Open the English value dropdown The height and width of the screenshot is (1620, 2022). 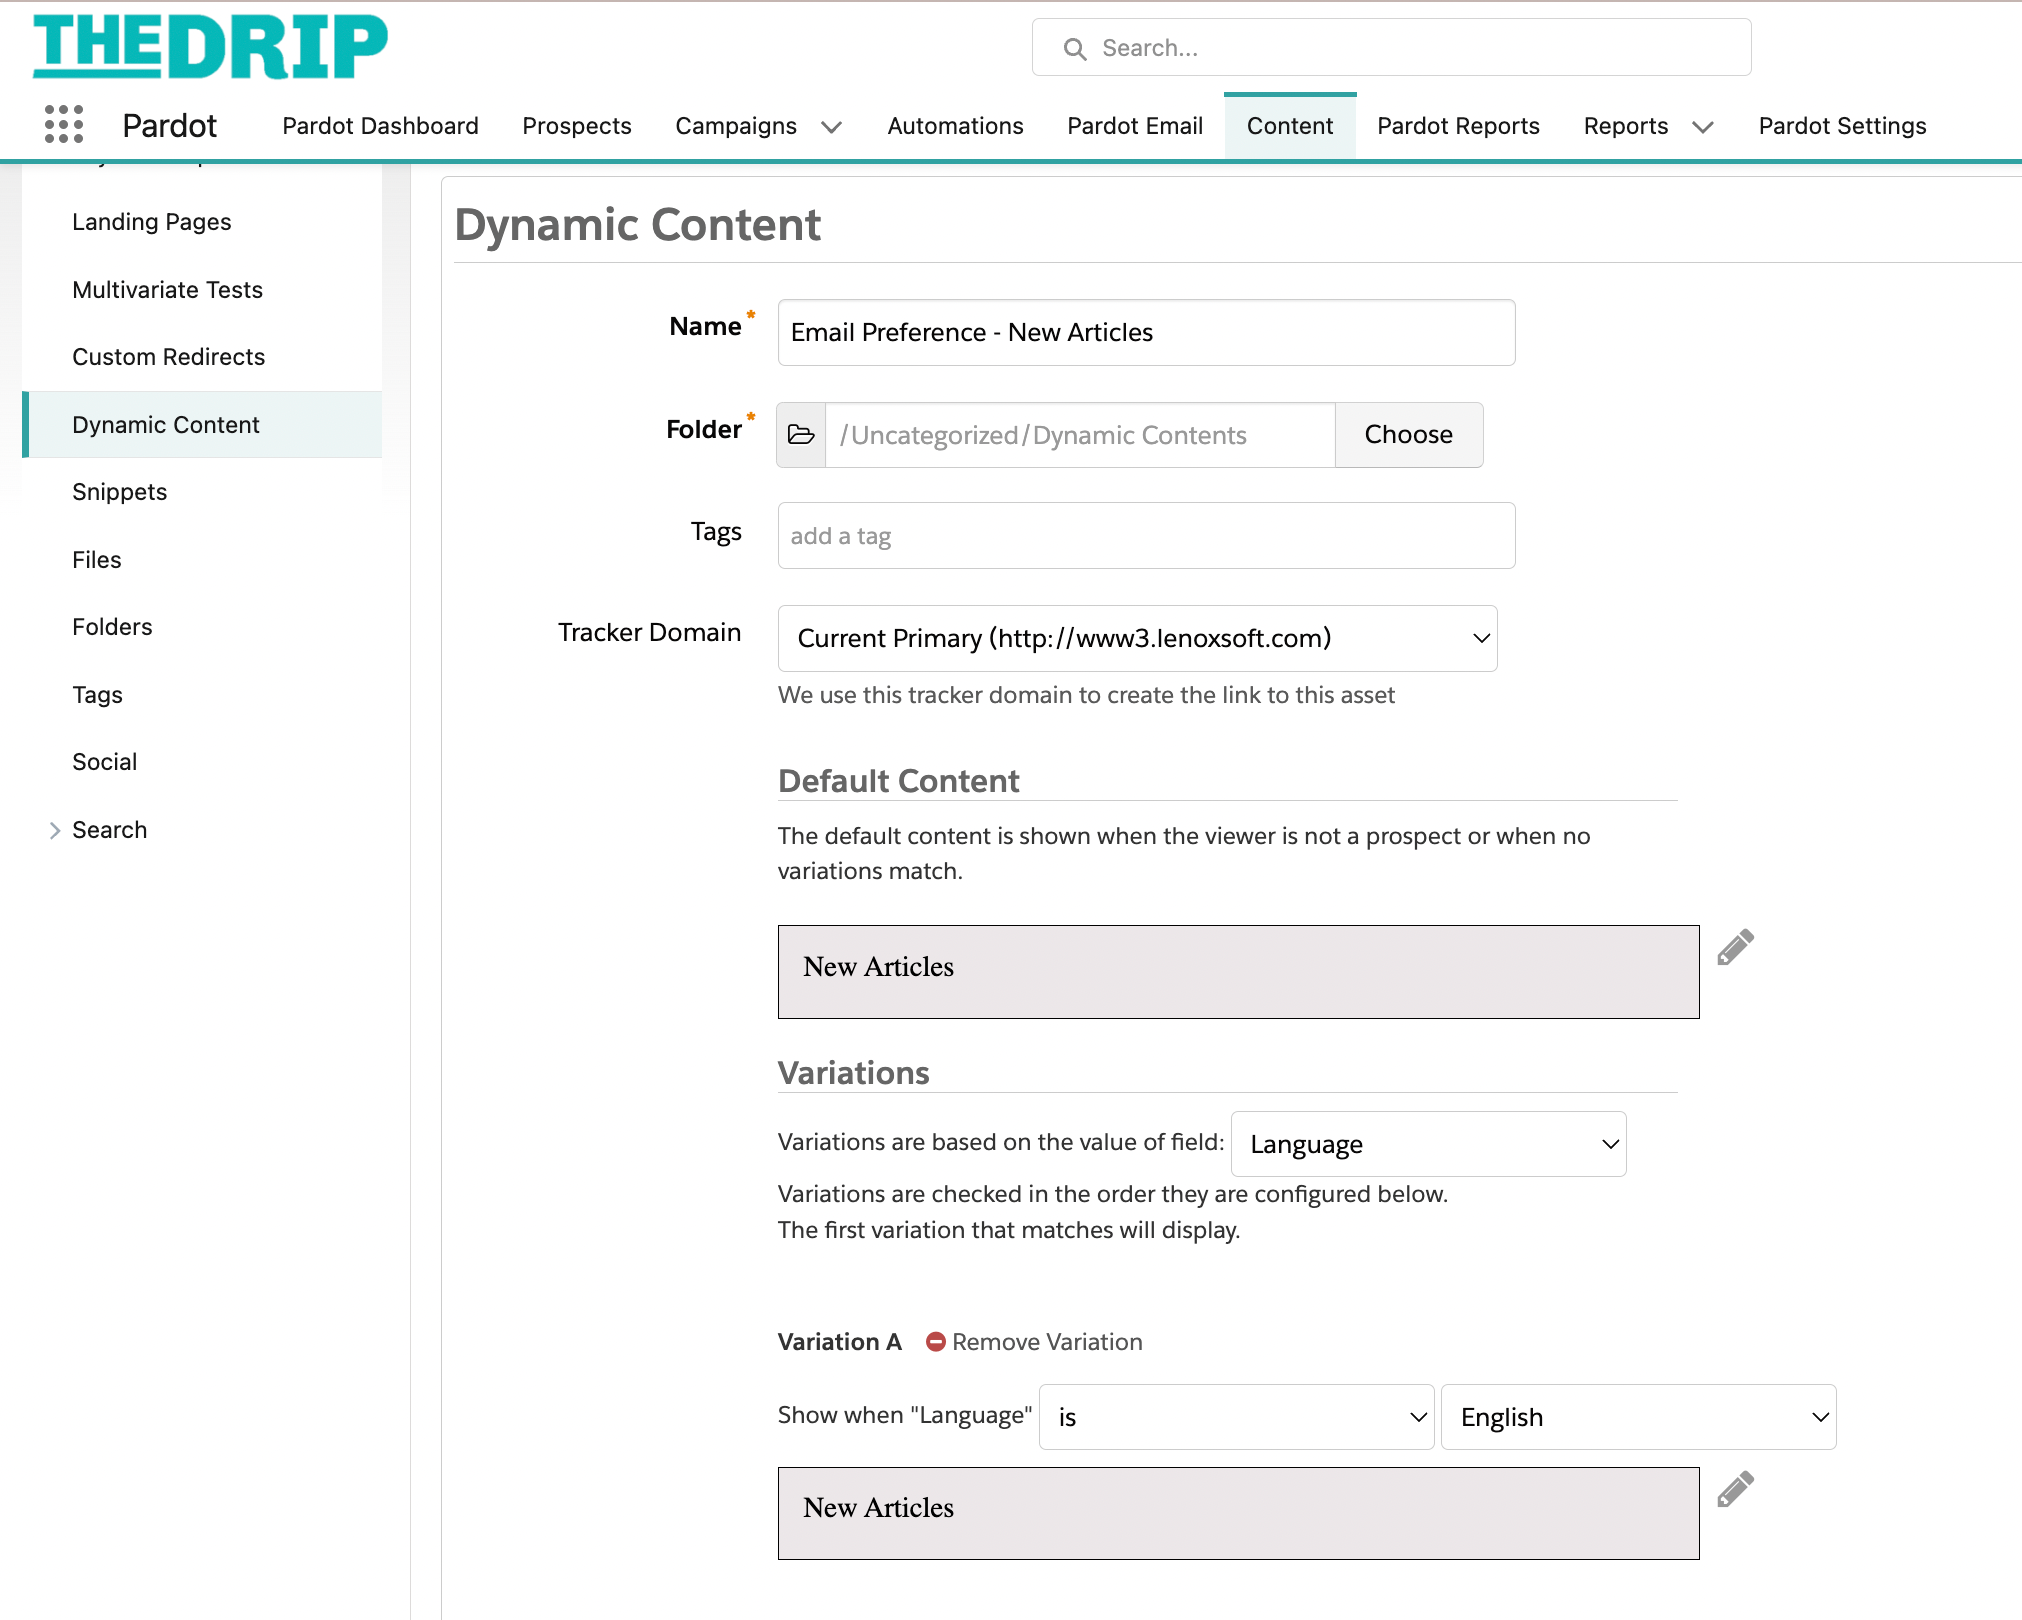point(1638,1417)
